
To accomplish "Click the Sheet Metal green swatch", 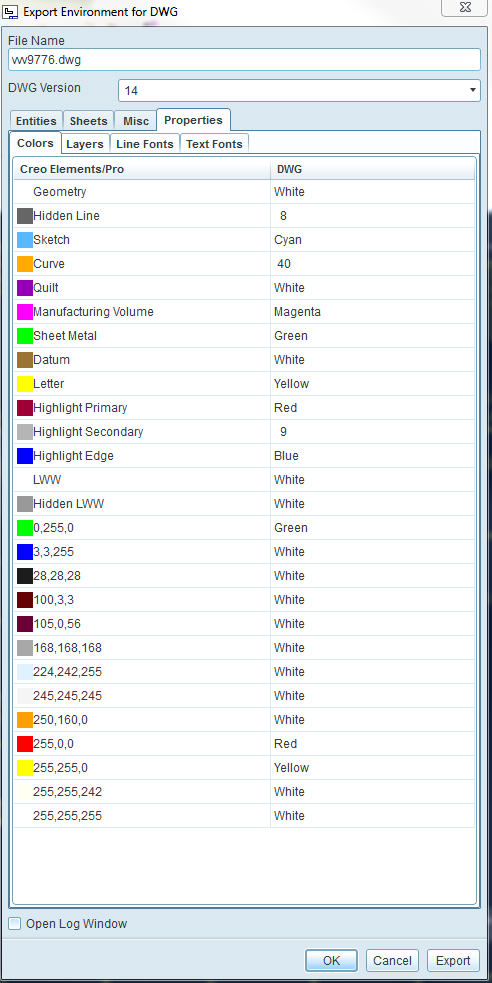I will (x=25, y=336).
